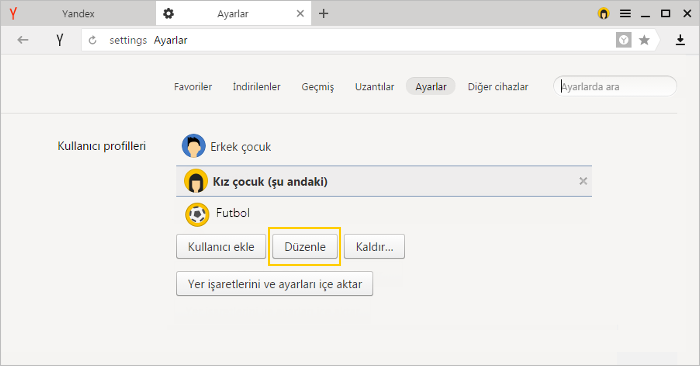Open downloads via the download arrow icon

pyautogui.click(x=680, y=40)
